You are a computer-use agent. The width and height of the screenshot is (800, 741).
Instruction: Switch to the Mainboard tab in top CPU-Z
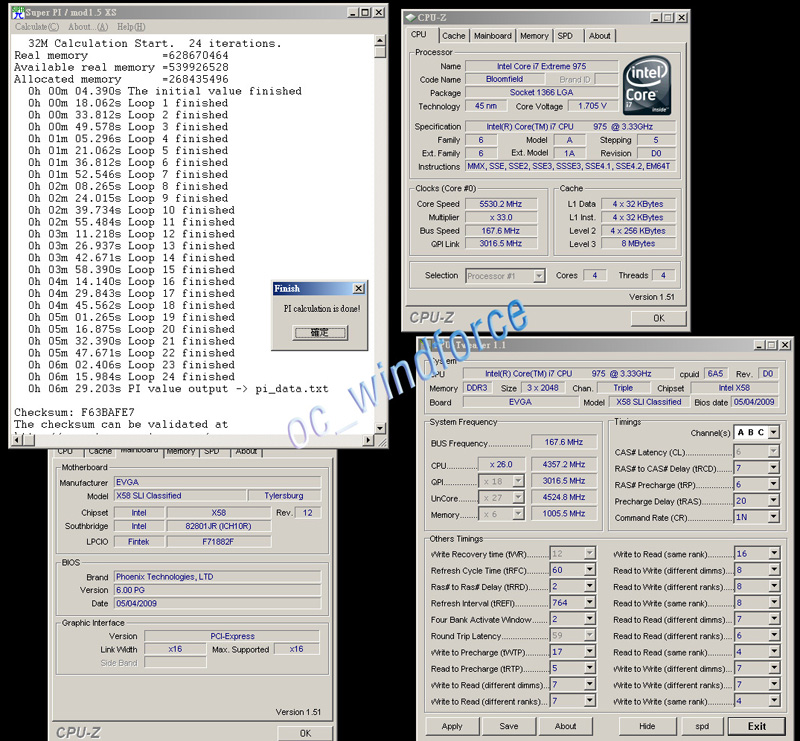(493, 36)
